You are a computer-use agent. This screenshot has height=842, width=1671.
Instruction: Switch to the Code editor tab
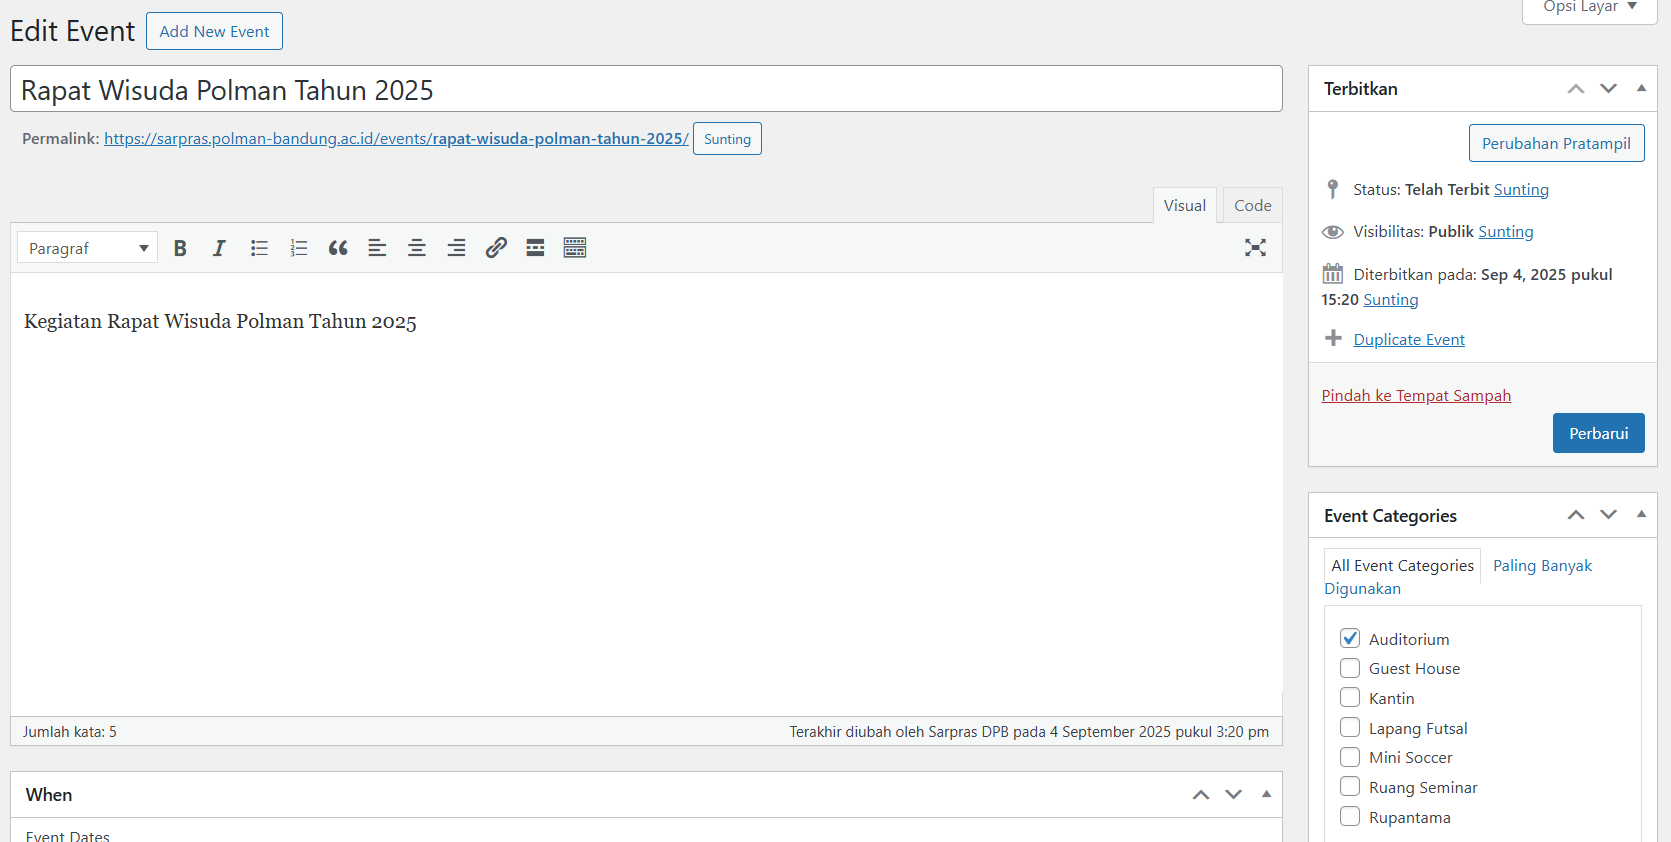click(x=1252, y=205)
